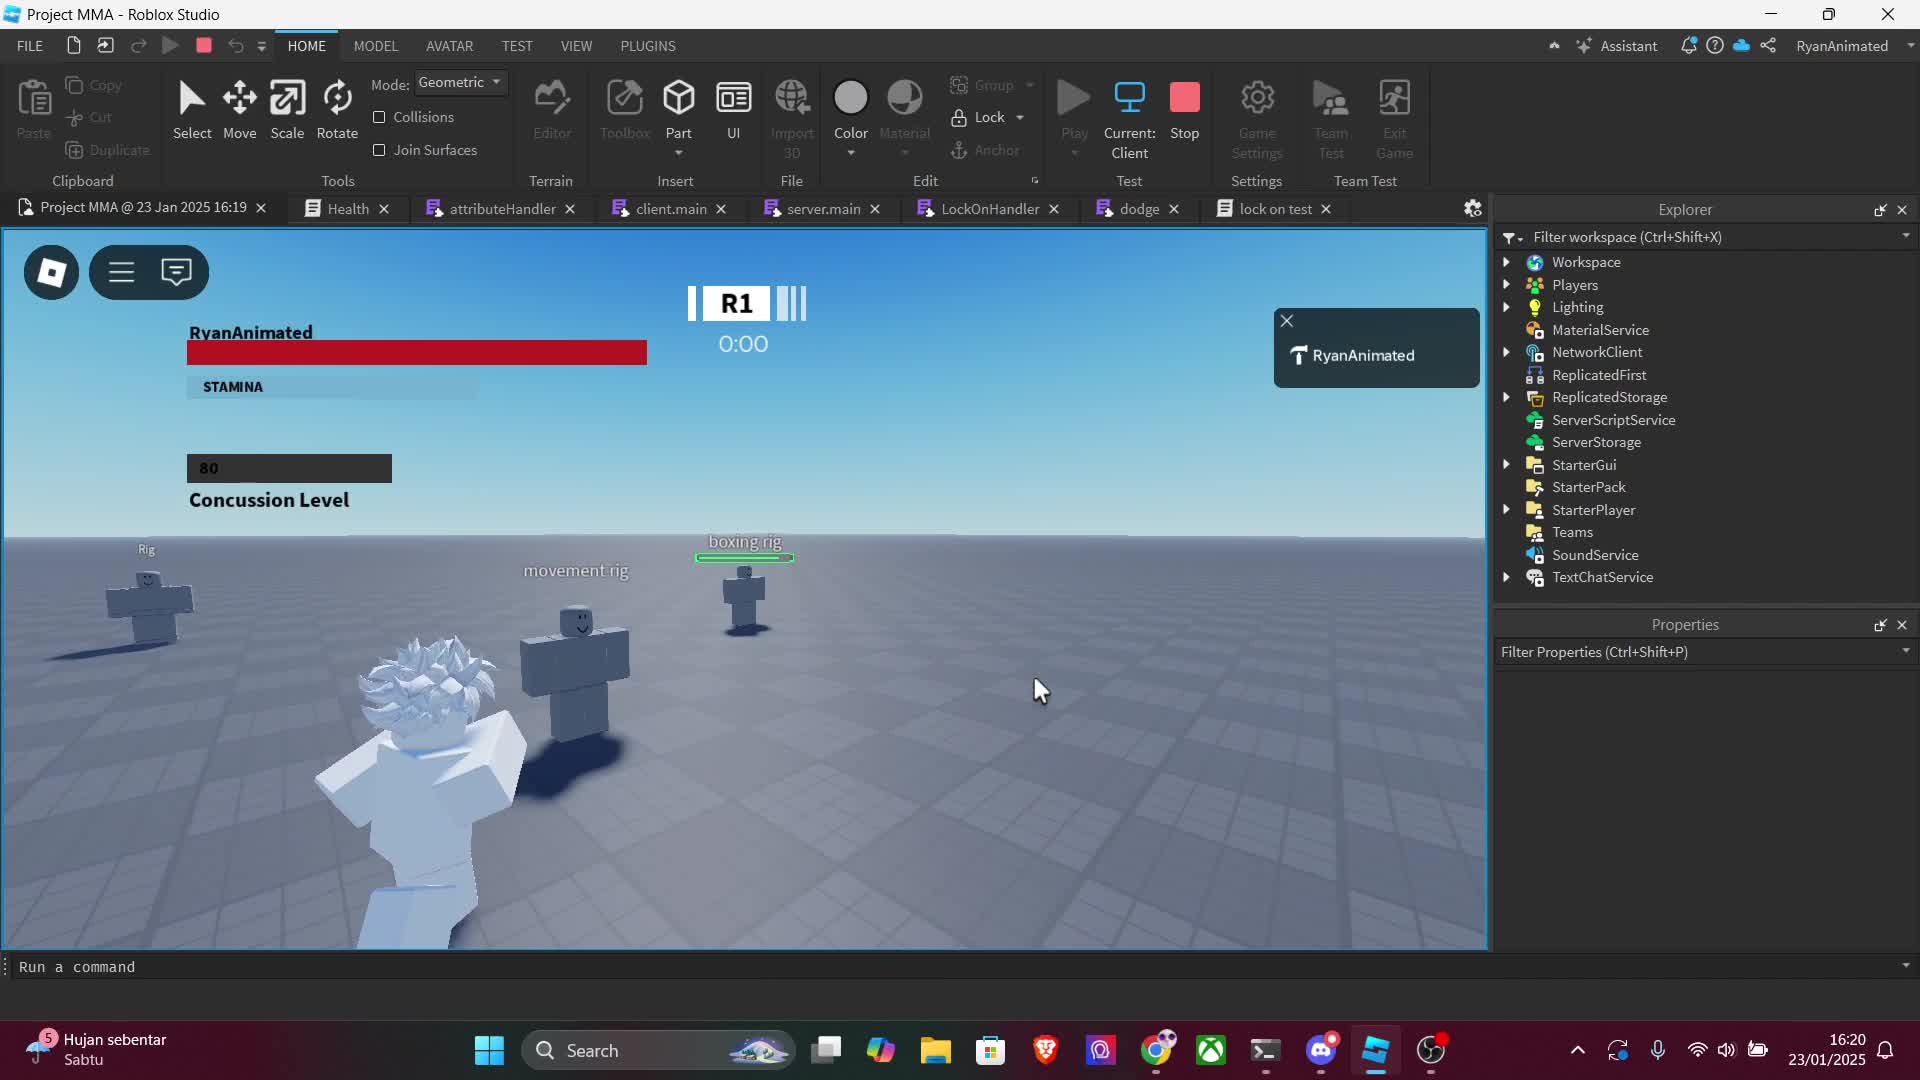Select SoundService in Explorer

point(1594,555)
